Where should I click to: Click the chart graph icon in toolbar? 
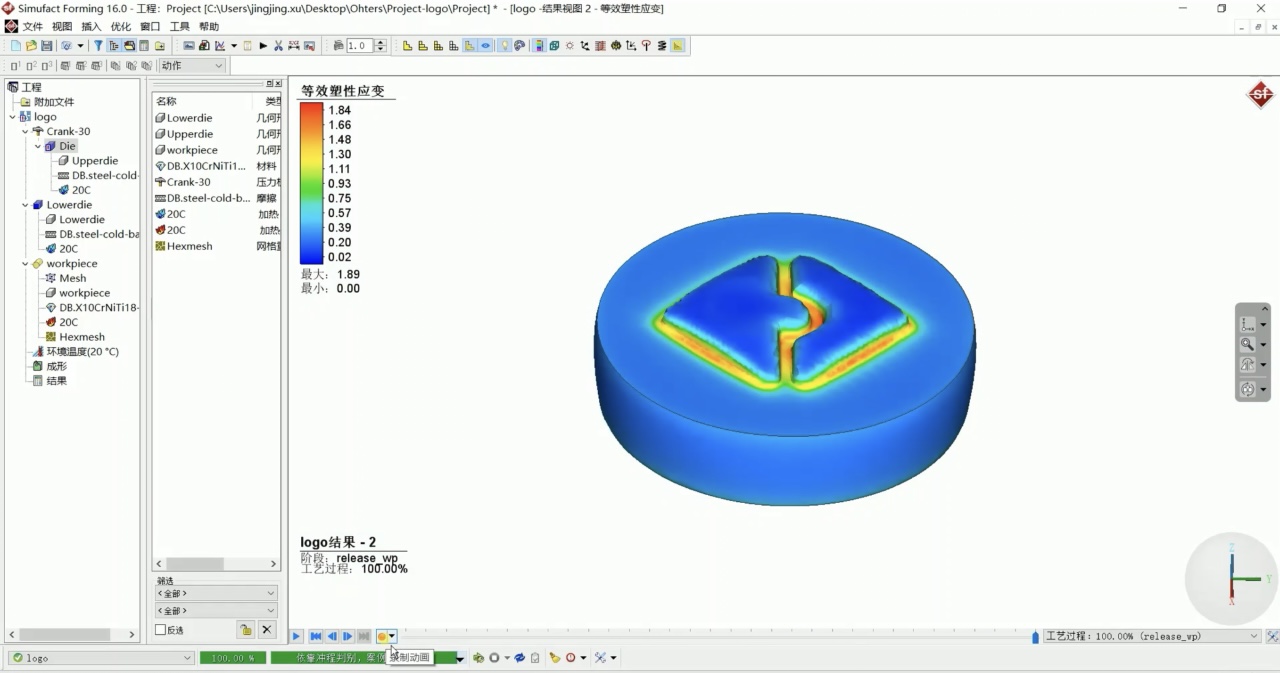(x=220, y=46)
